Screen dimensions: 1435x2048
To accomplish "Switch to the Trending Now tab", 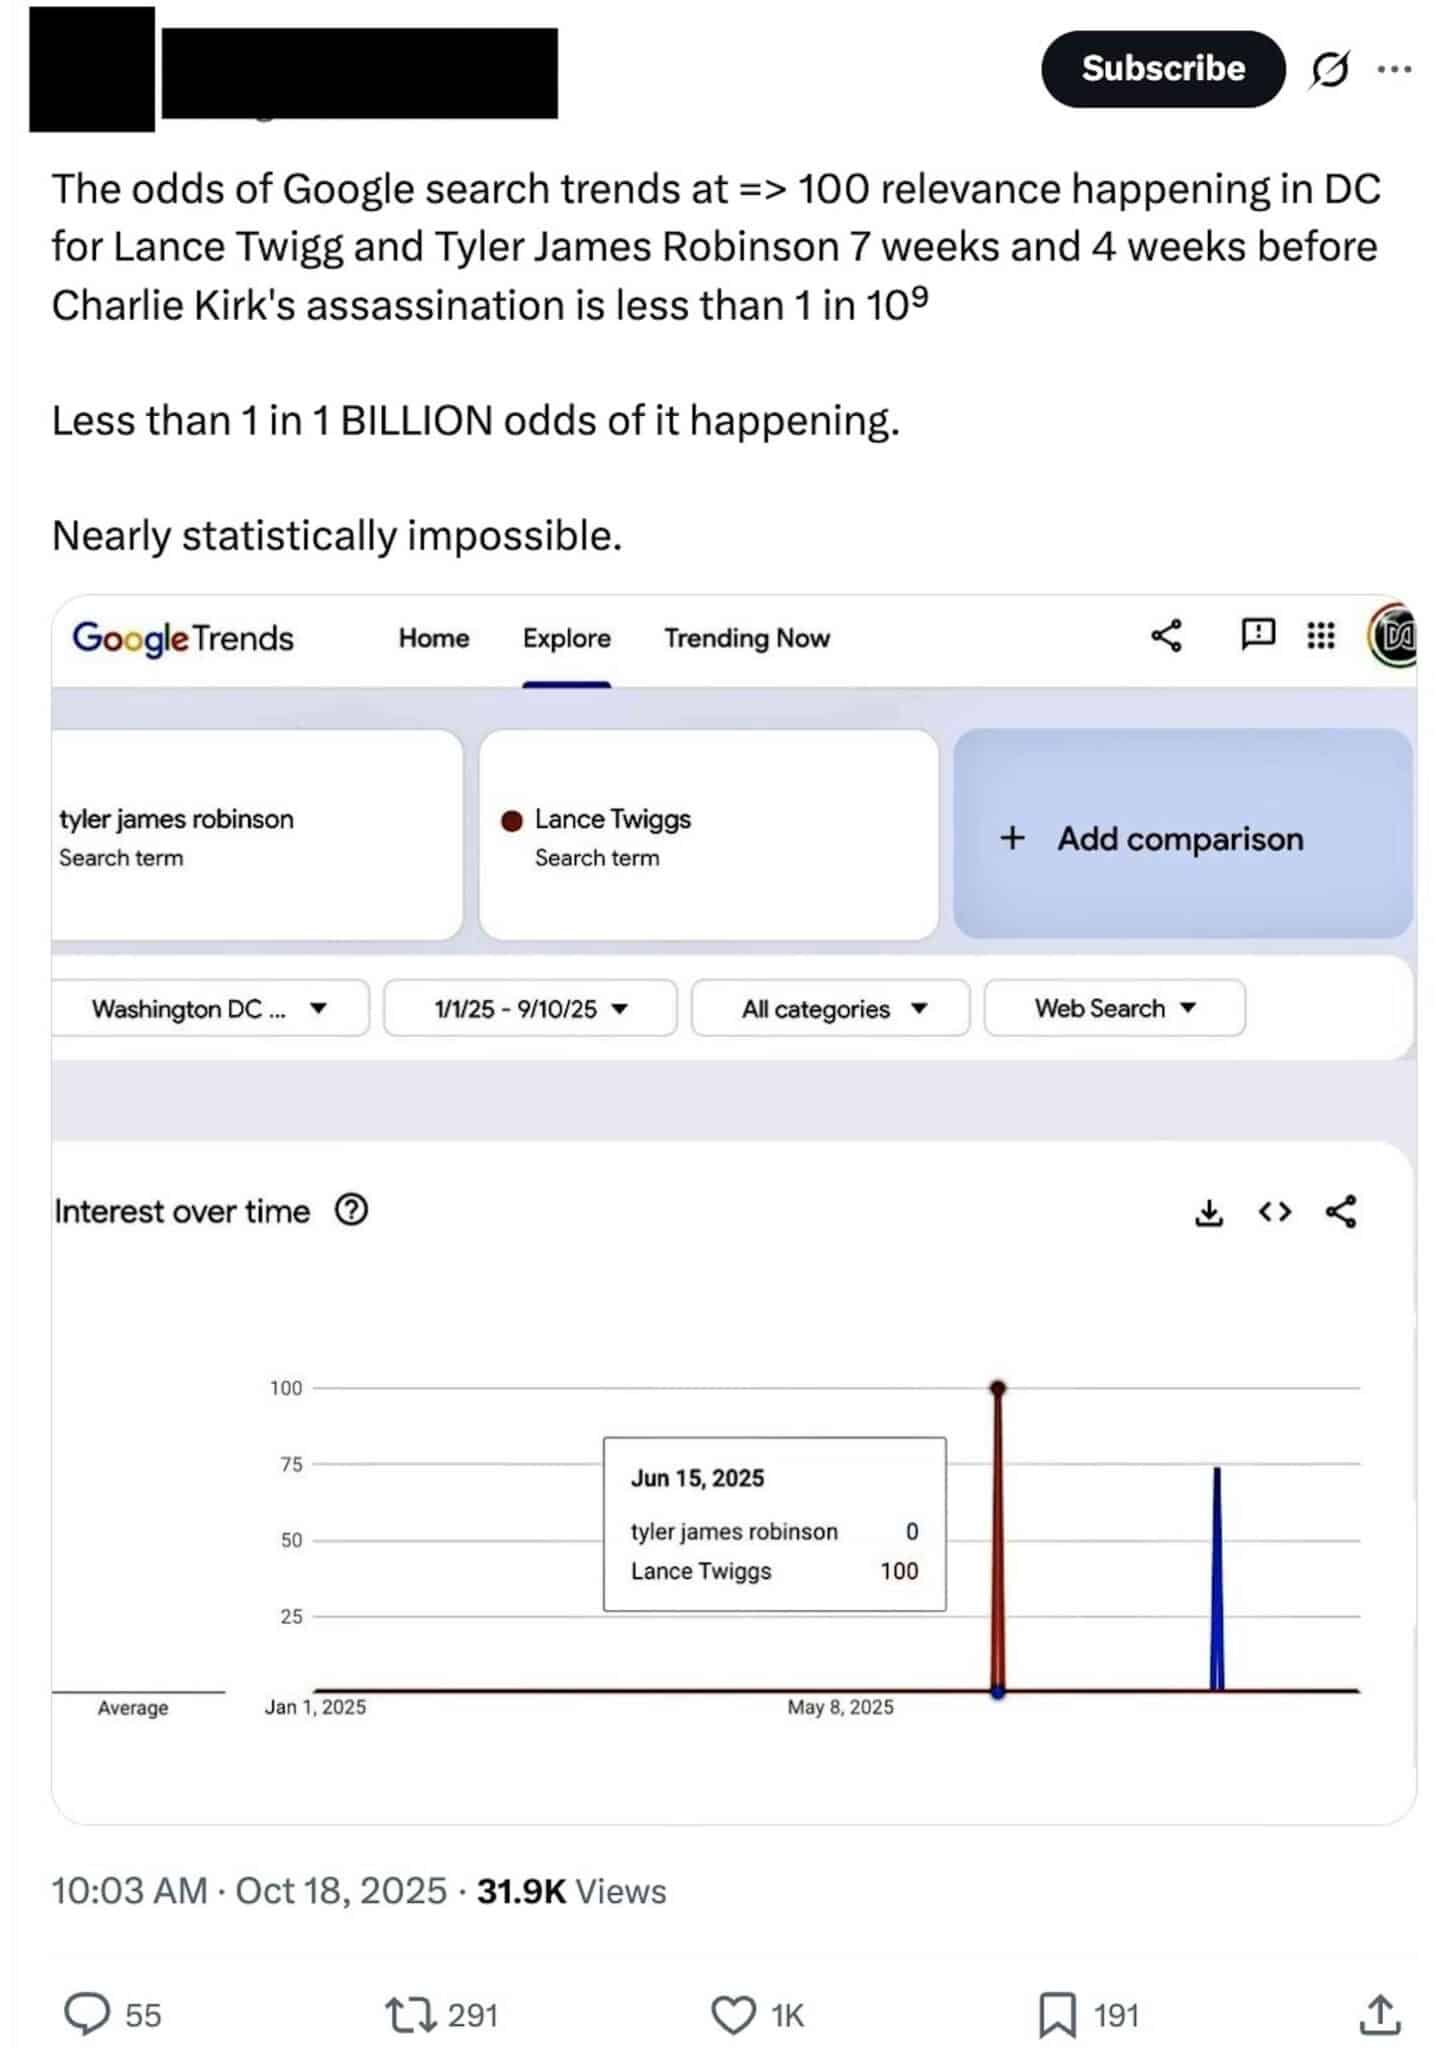I will 746,637.
